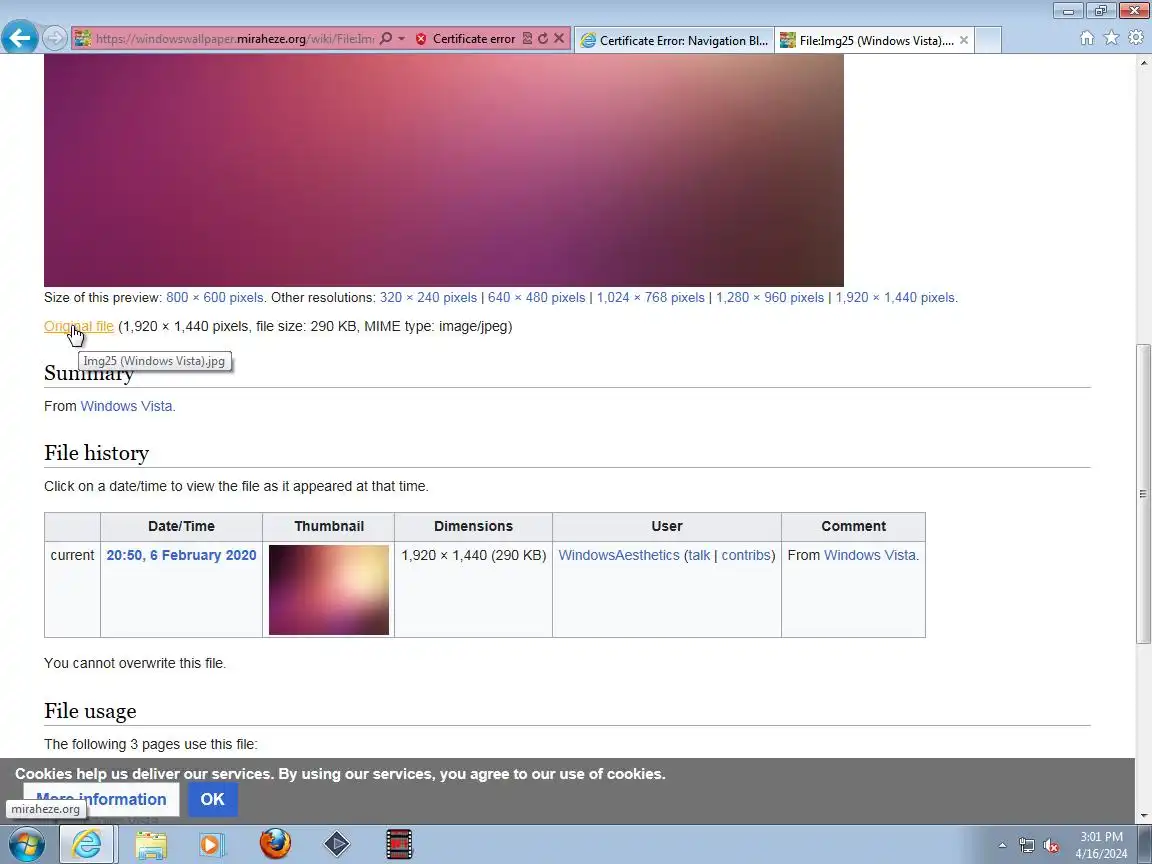Click the search magnifier icon in the address bar
Screen dimensions: 1152x864
(x=386, y=38)
